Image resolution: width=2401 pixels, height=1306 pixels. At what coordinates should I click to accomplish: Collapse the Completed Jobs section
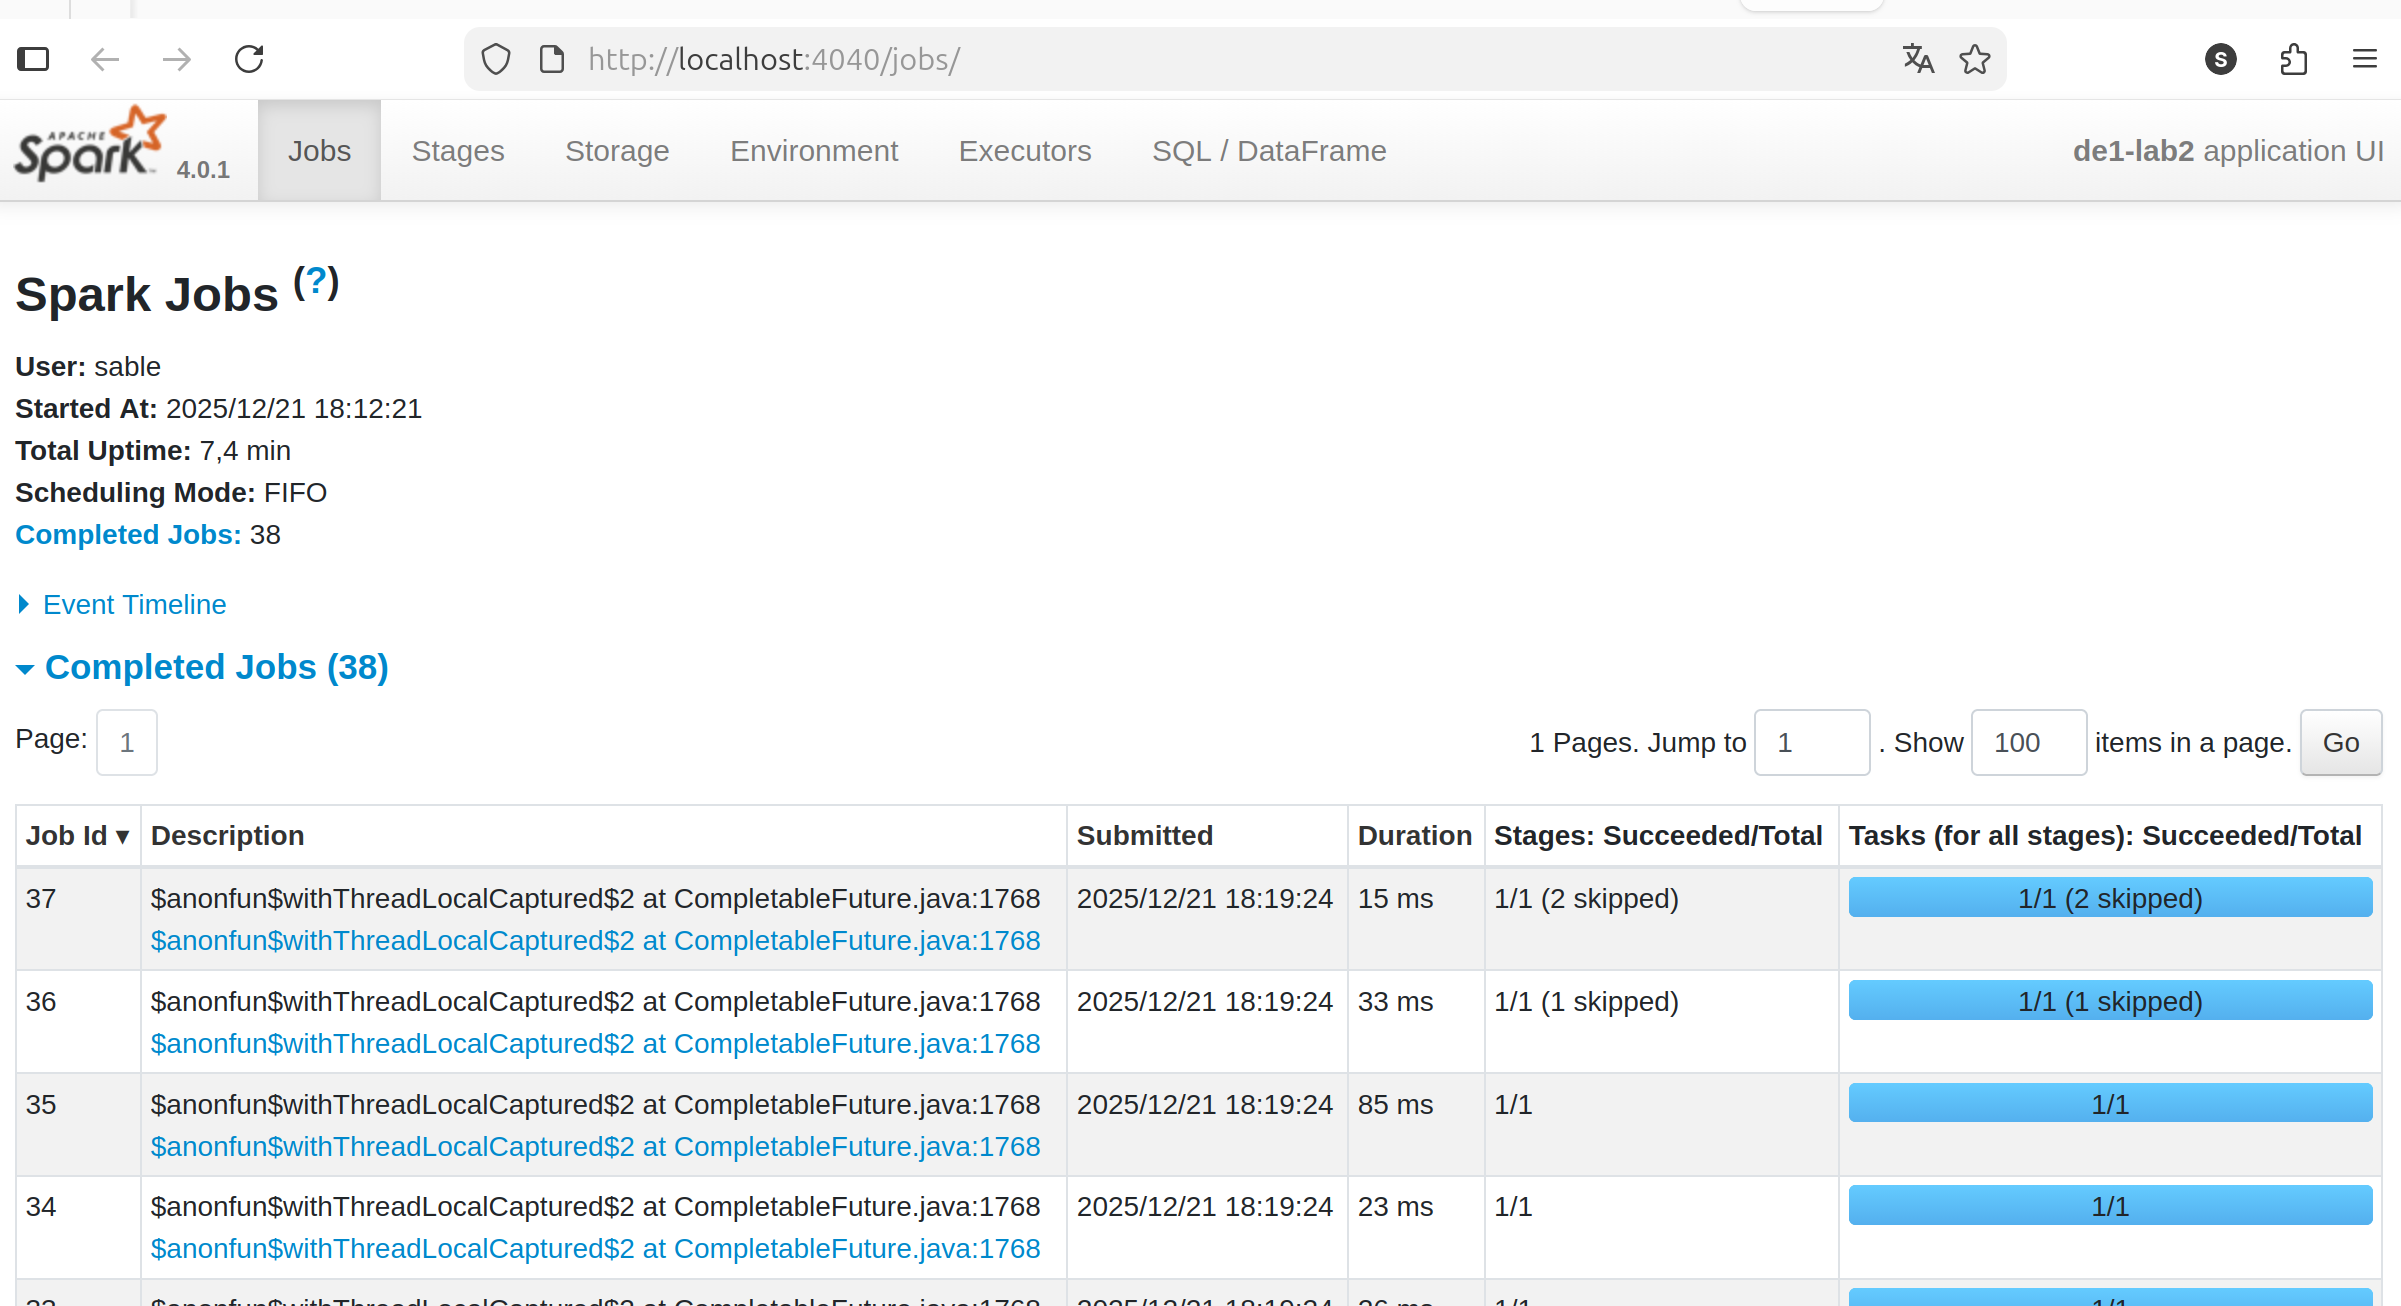coord(215,666)
